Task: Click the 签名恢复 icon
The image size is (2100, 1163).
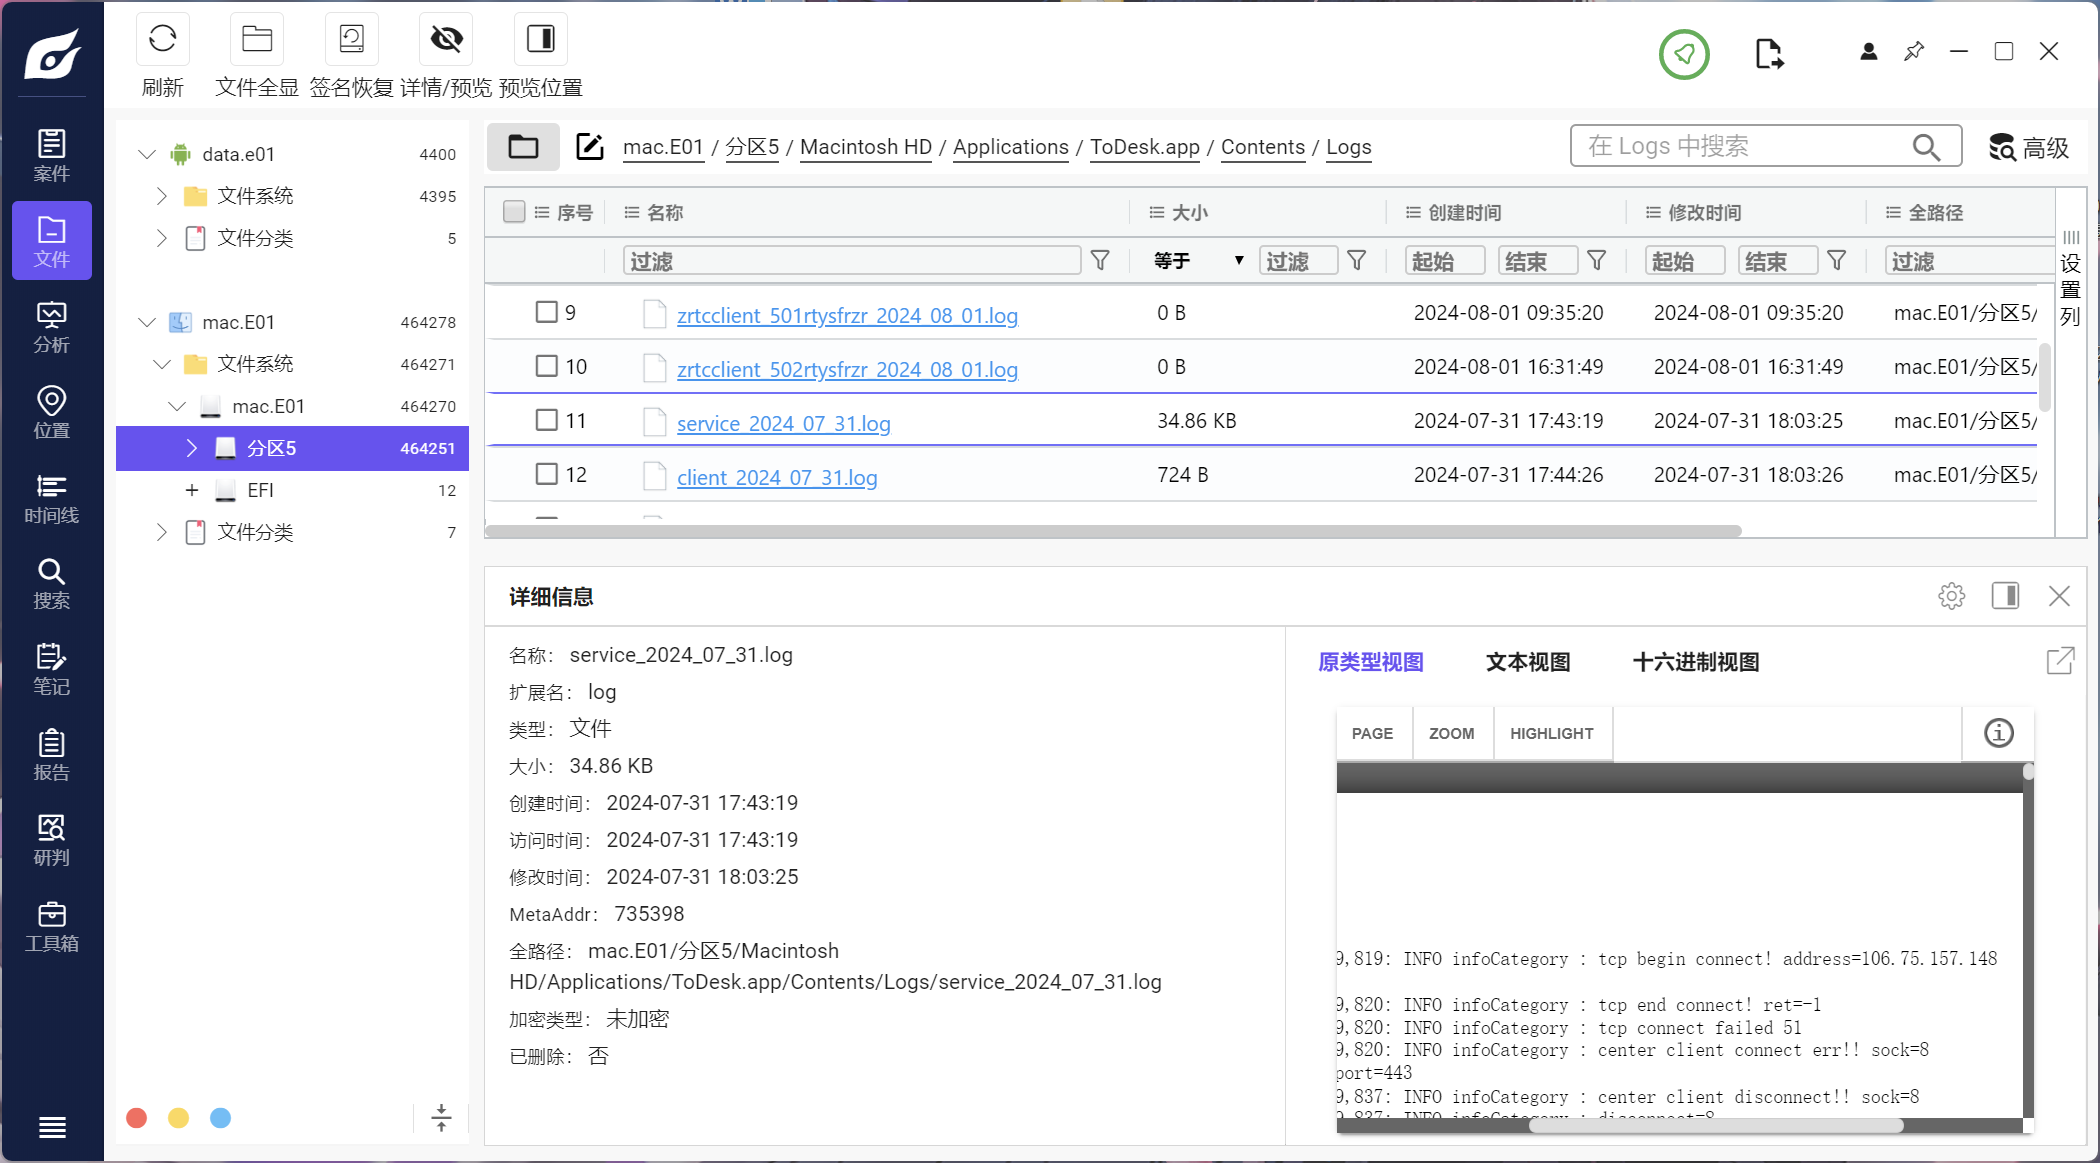Action: pos(352,39)
